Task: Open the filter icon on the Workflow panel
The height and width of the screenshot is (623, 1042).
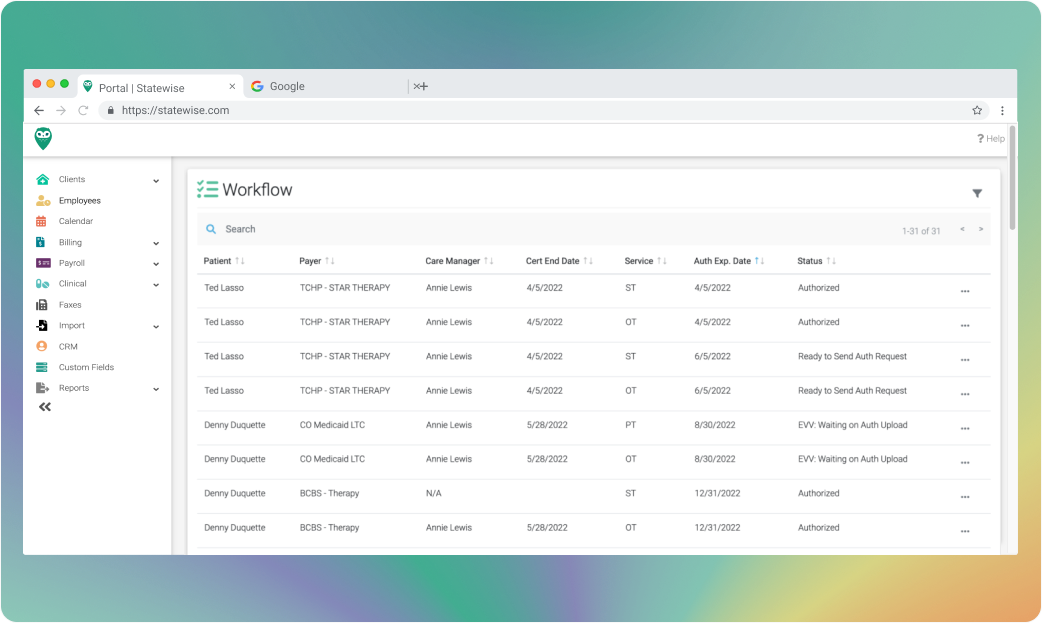Action: [x=977, y=192]
